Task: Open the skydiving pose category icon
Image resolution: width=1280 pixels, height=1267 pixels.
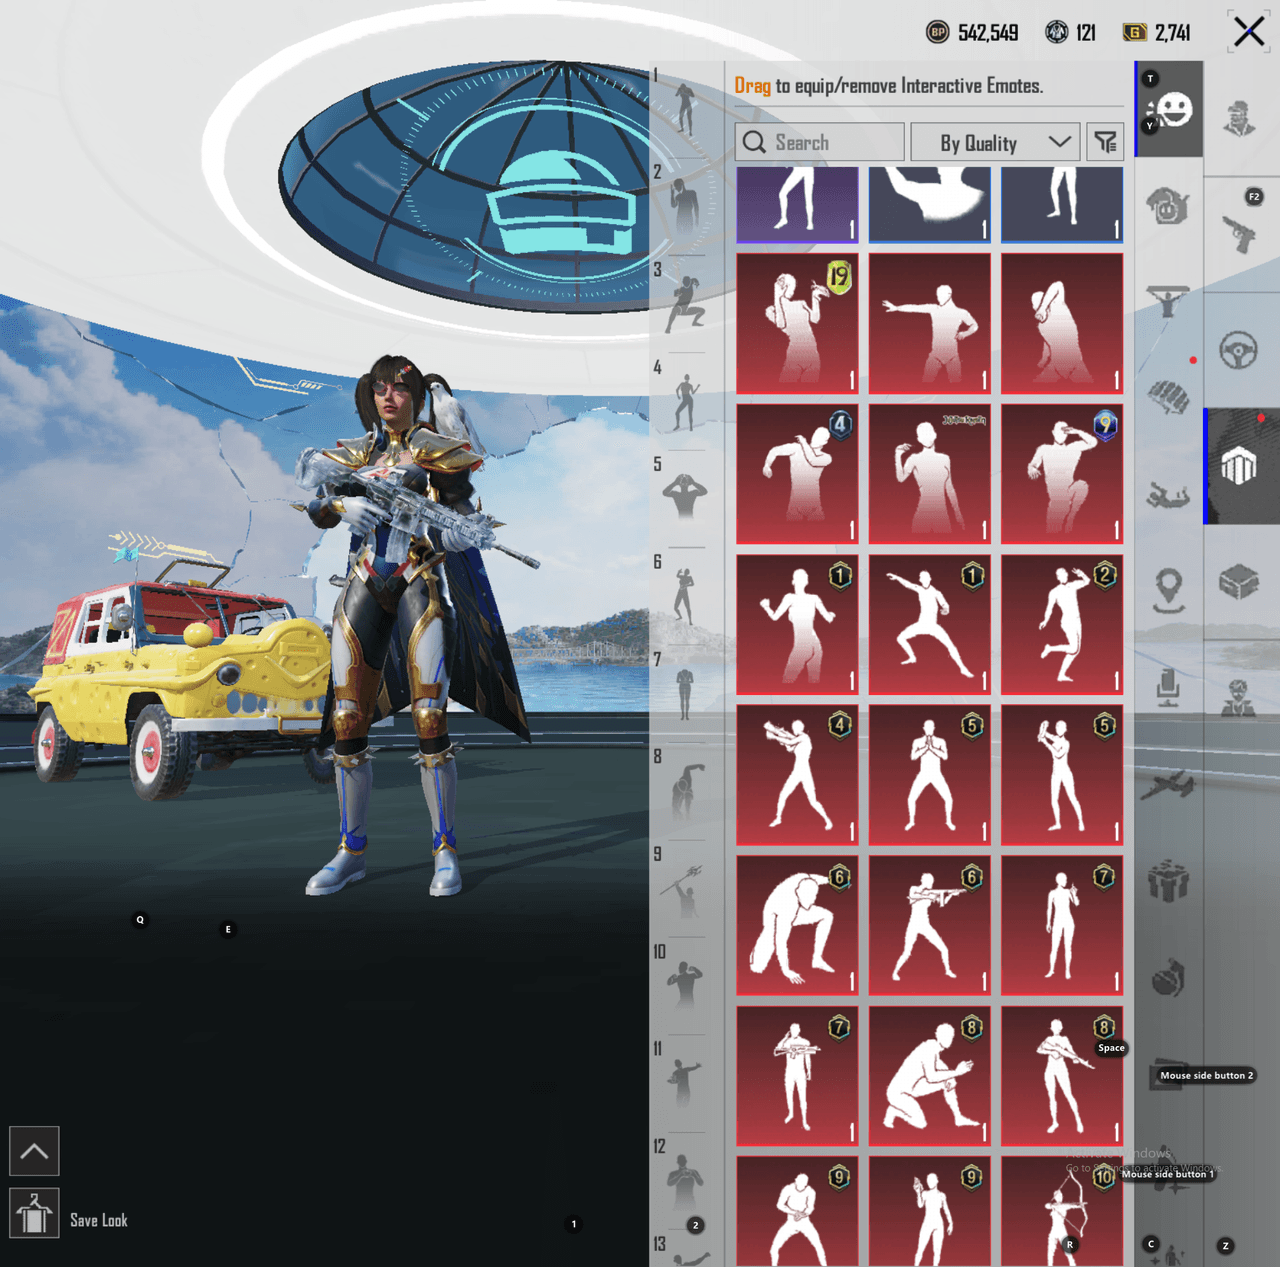Action: coord(1168,494)
